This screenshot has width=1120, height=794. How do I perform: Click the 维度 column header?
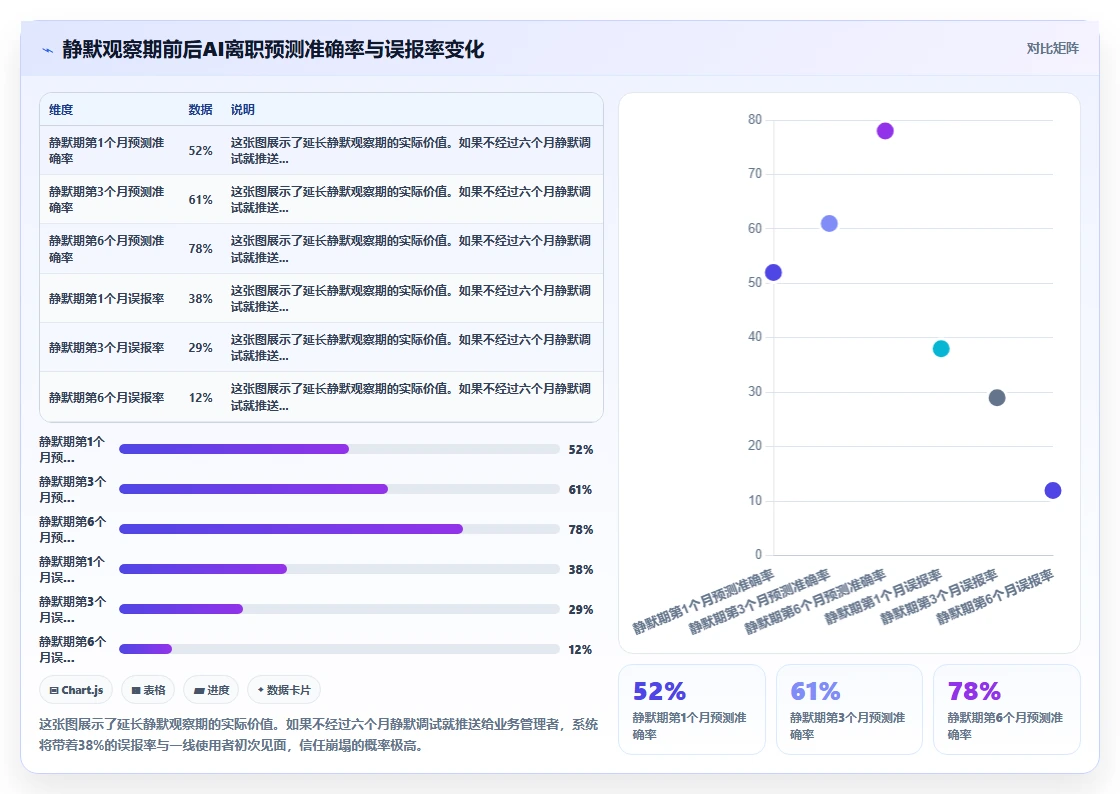coord(61,109)
